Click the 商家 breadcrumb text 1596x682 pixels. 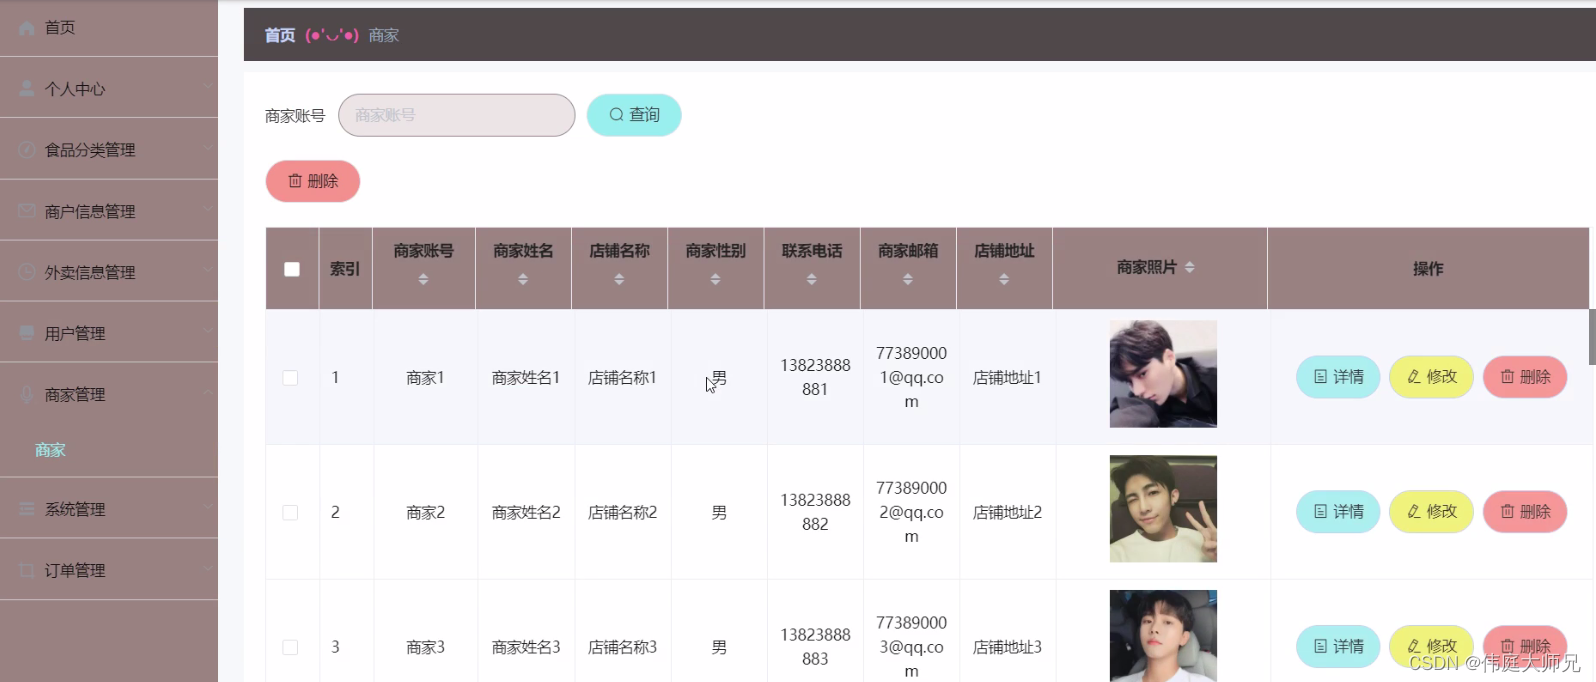tap(384, 35)
